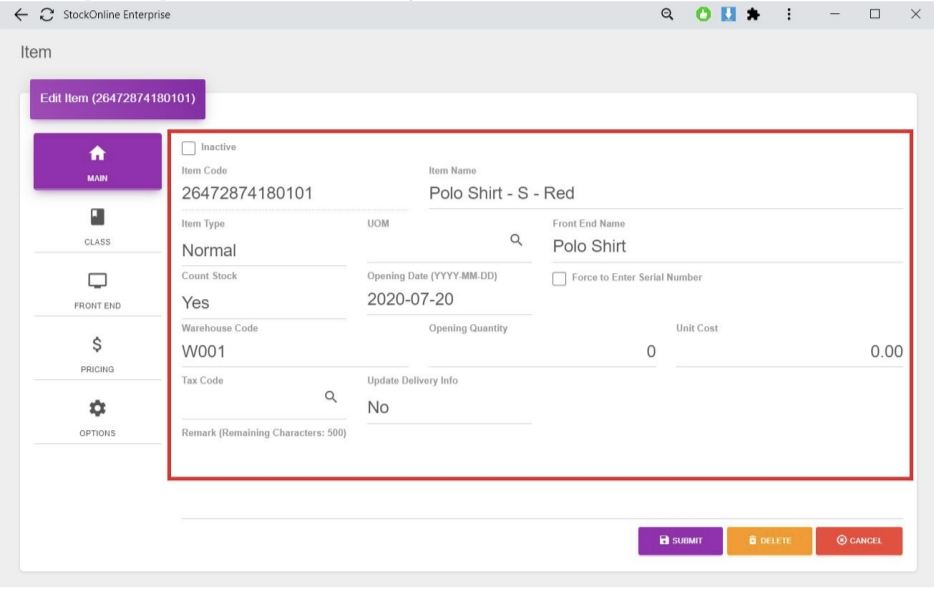Image resolution: width=936 pixels, height=590 pixels.
Task: Click the green extension icon
Action: [704, 15]
